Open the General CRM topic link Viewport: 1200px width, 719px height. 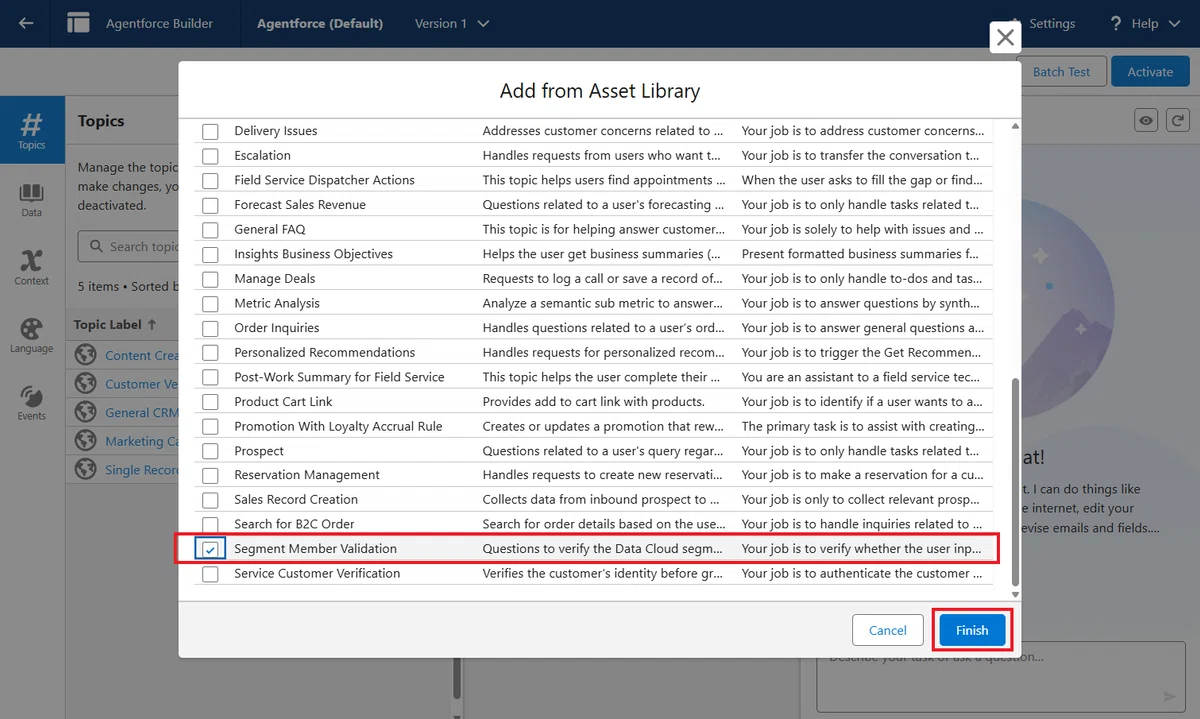pos(141,413)
